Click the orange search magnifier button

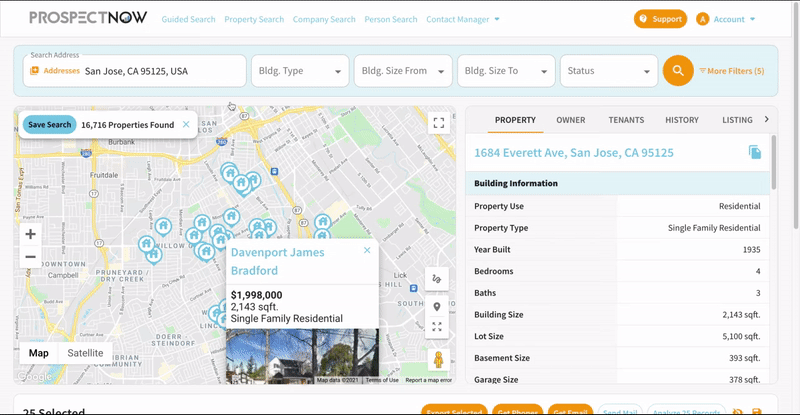pyautogui.click(x=678, y=71)
